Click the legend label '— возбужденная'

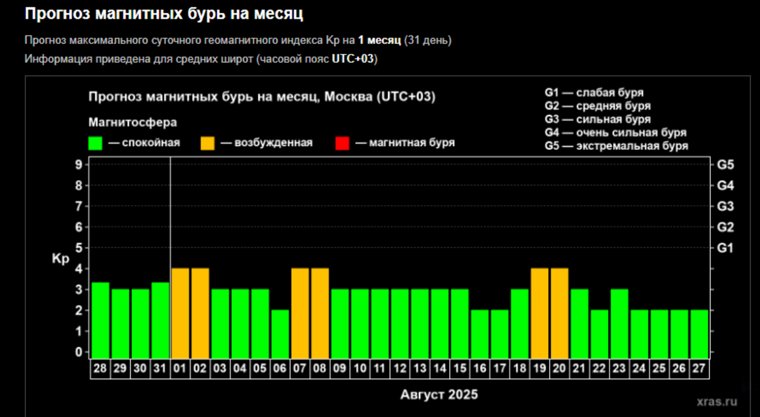coord(267,143)
